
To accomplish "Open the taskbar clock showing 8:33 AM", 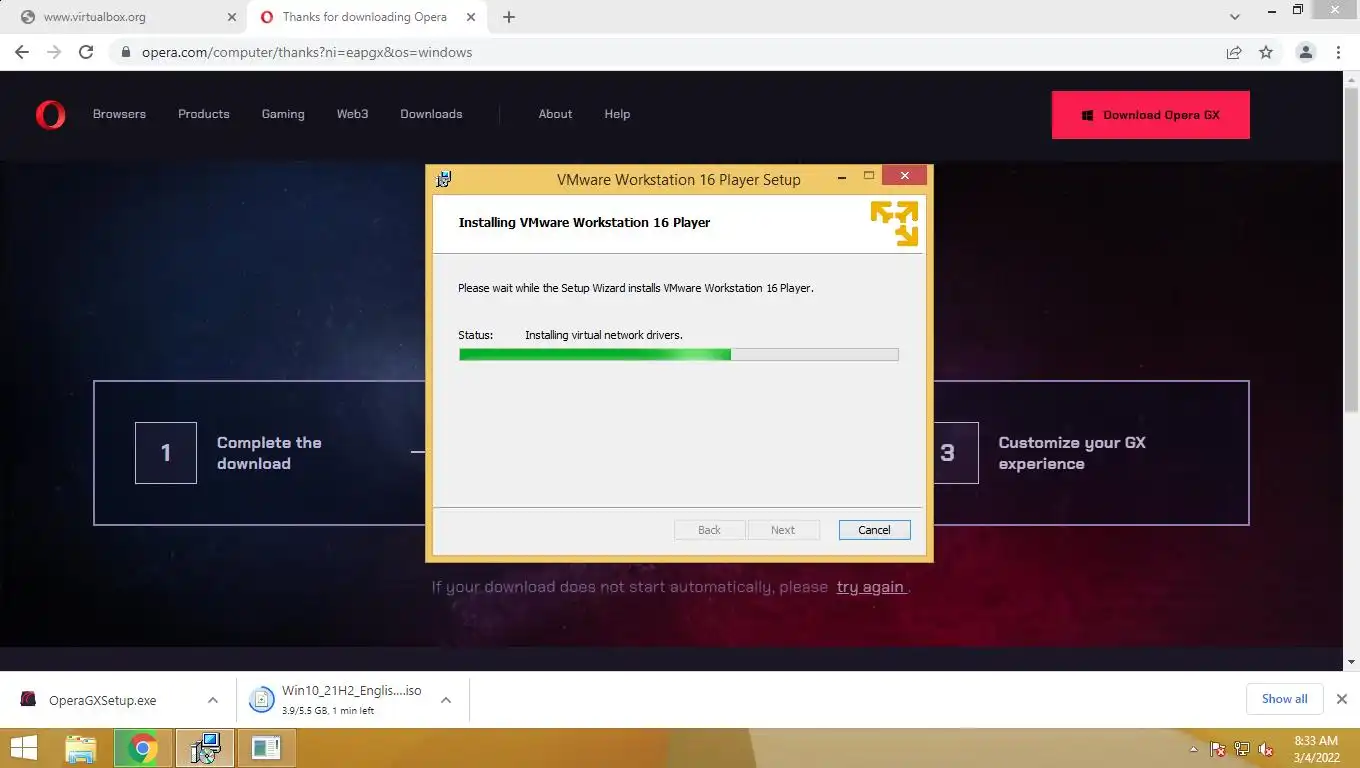I will (1316, 749).
